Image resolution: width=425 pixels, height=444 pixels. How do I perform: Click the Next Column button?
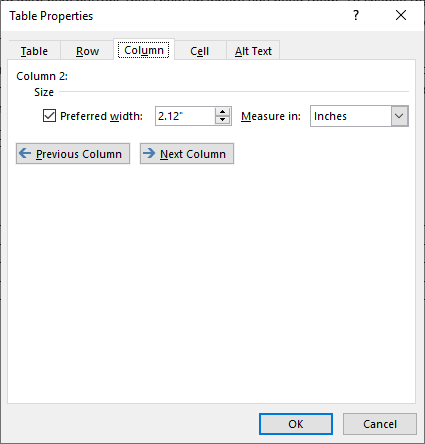tap(187, 154)
